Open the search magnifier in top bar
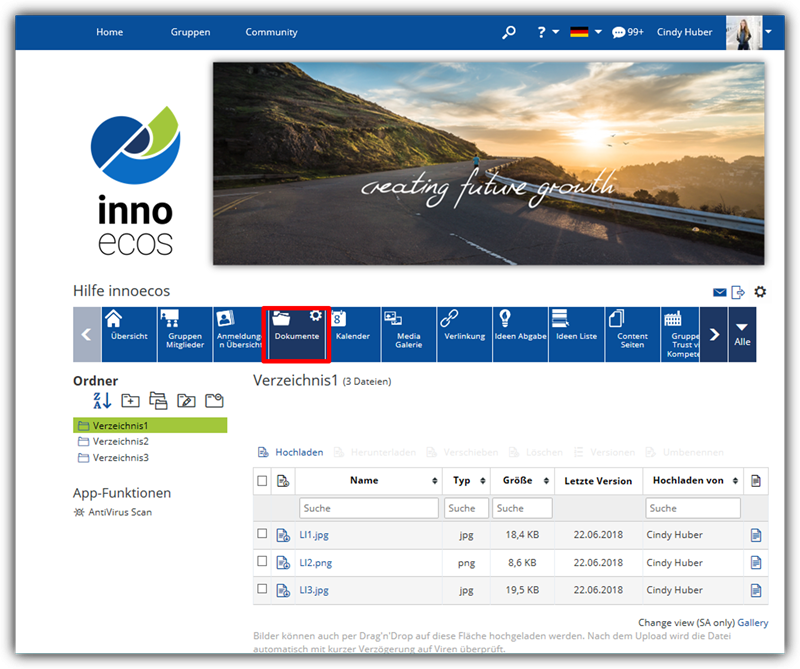Viewport: 800px width, 669px height. (509, 32)
